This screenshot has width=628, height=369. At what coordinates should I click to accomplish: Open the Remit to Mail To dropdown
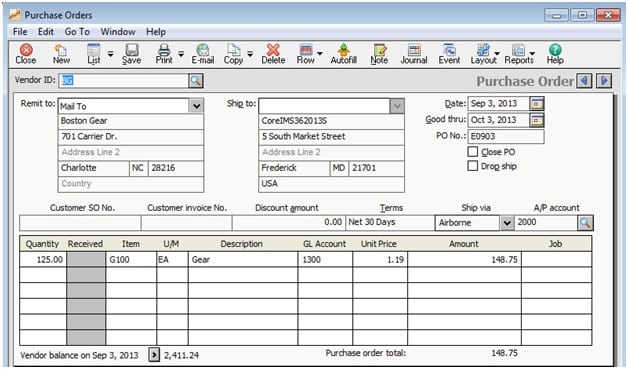(x=196, y=106)
